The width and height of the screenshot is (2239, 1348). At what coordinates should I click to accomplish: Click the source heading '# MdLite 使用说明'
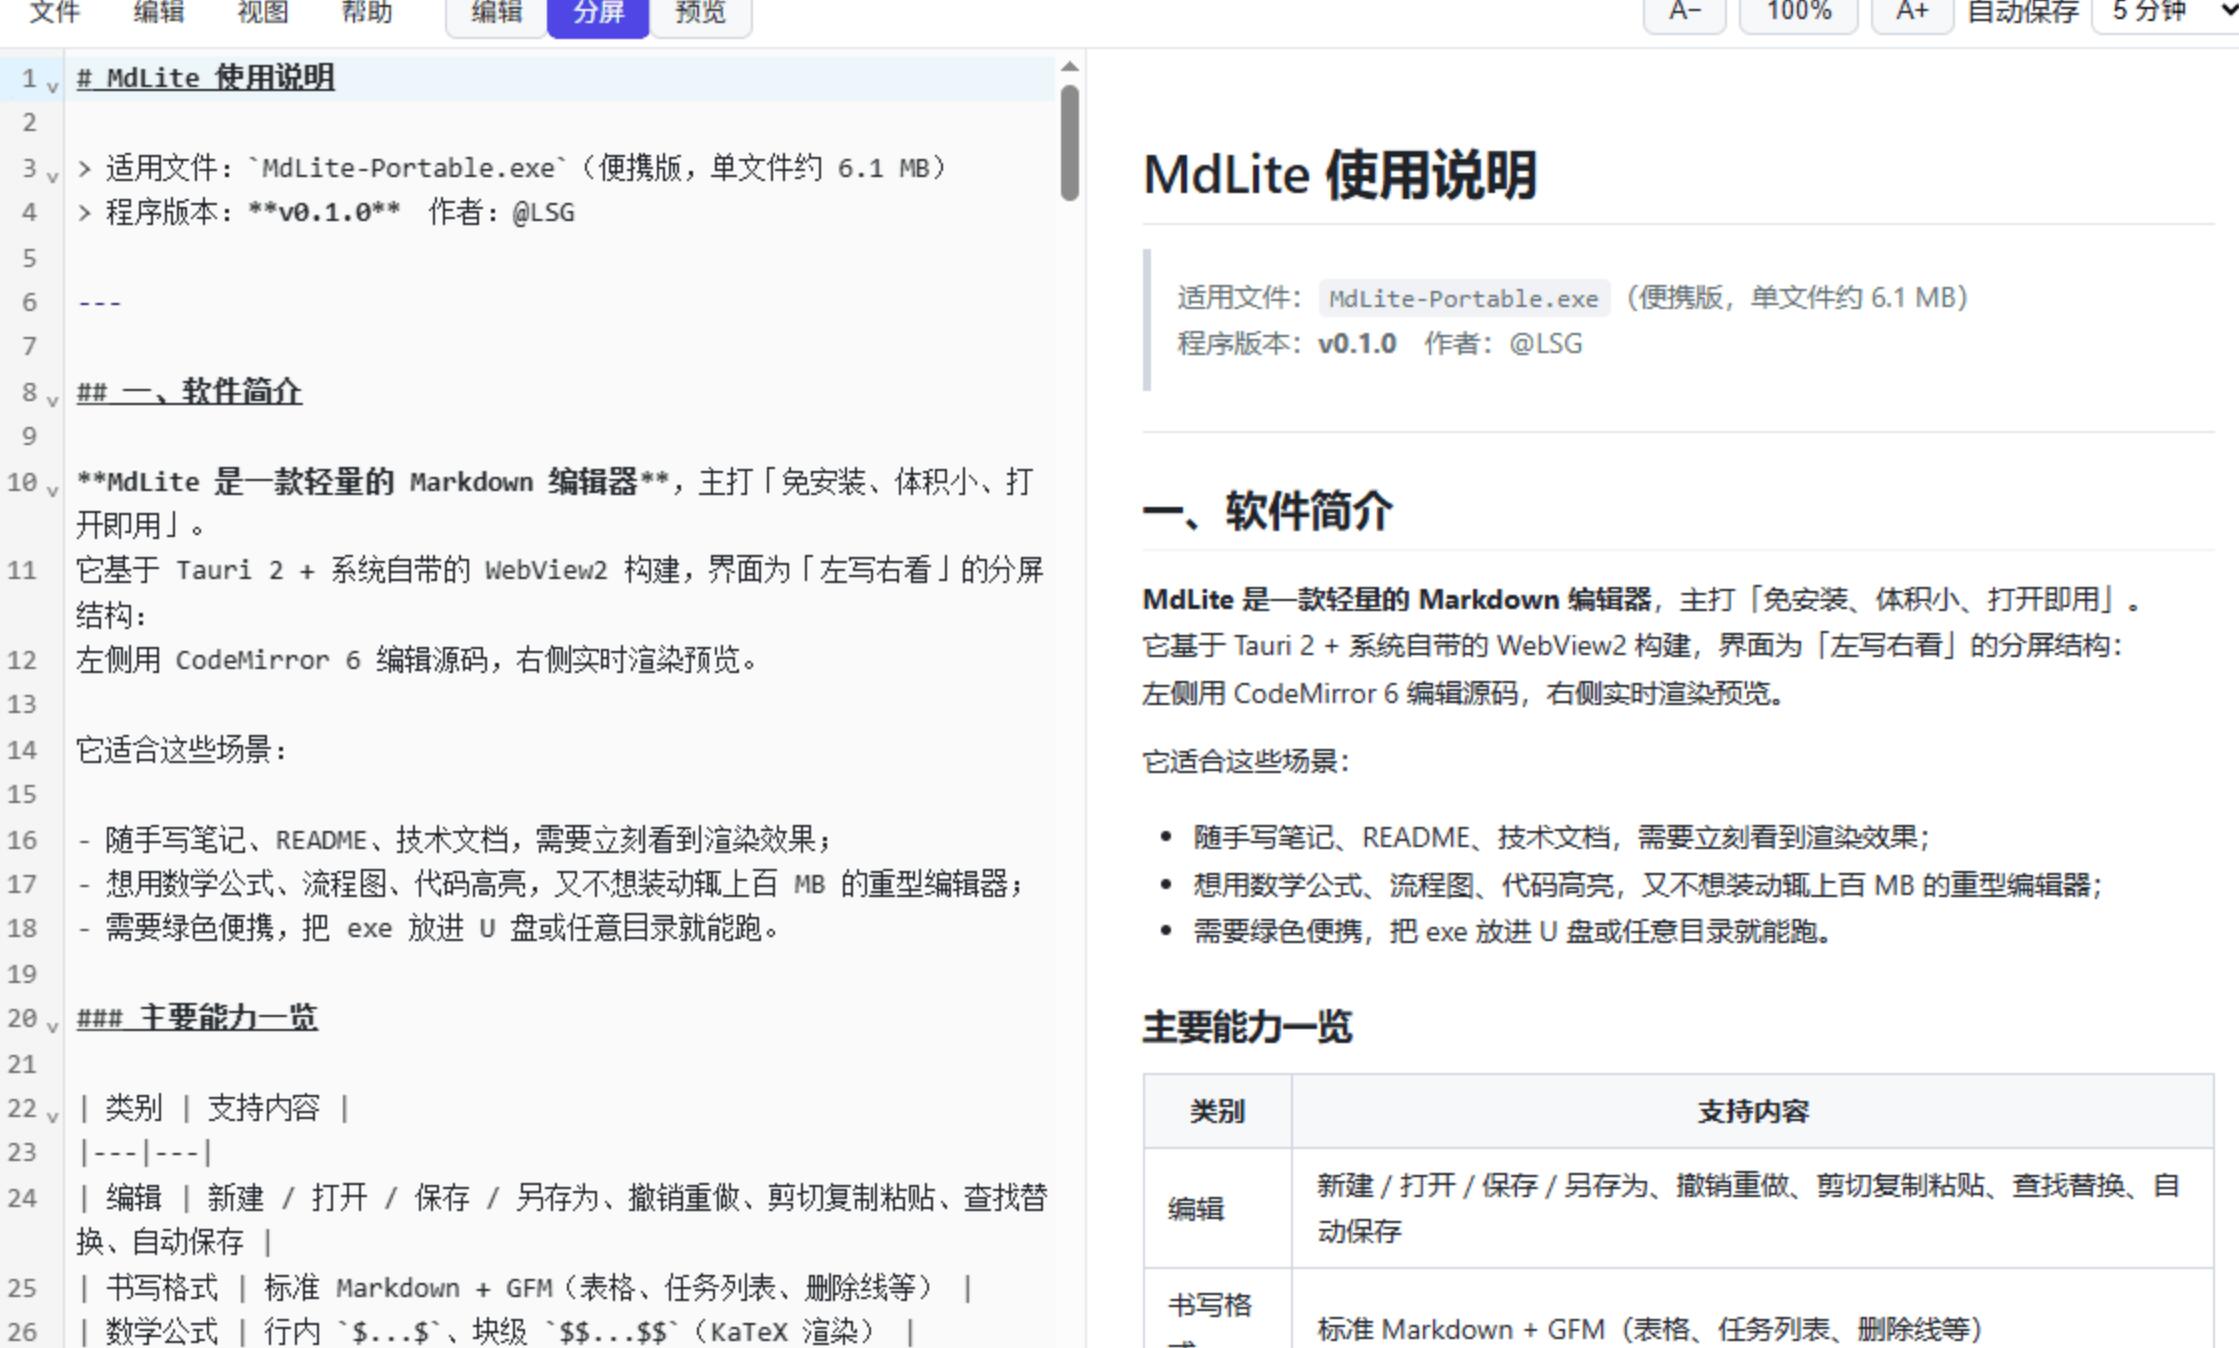(206, 78)
